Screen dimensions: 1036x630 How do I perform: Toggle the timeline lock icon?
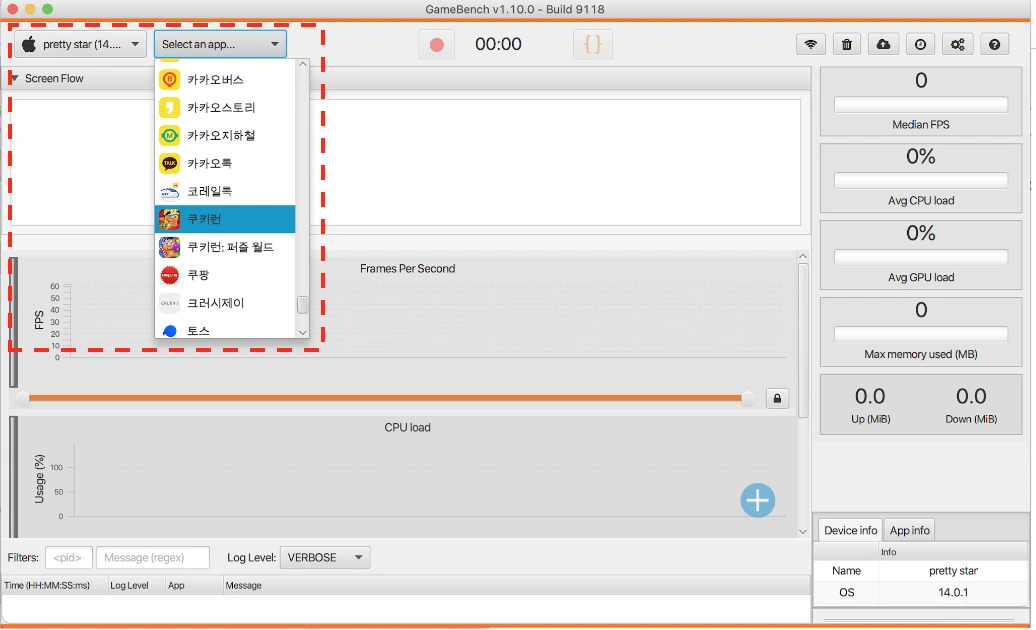click(777, 398)
